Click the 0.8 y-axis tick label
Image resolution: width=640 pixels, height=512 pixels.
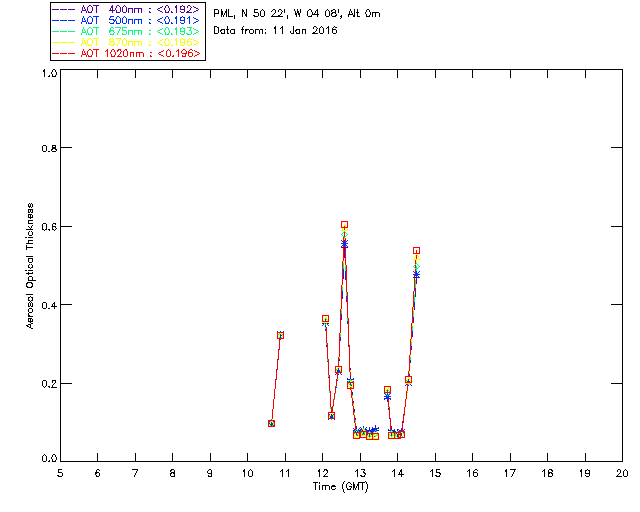(x=49, y=148)
